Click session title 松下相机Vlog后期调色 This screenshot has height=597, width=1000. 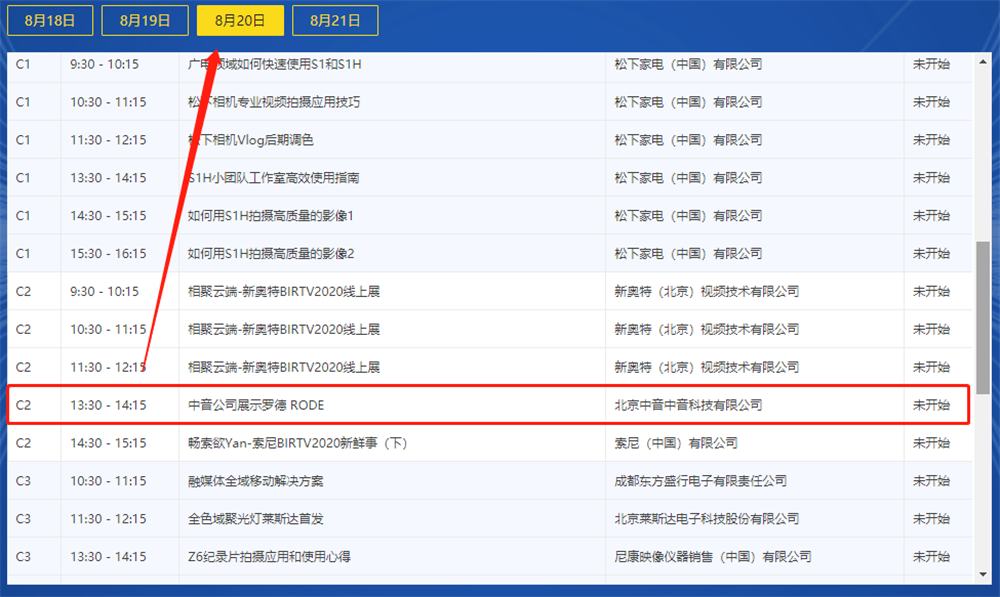(251, 140)
